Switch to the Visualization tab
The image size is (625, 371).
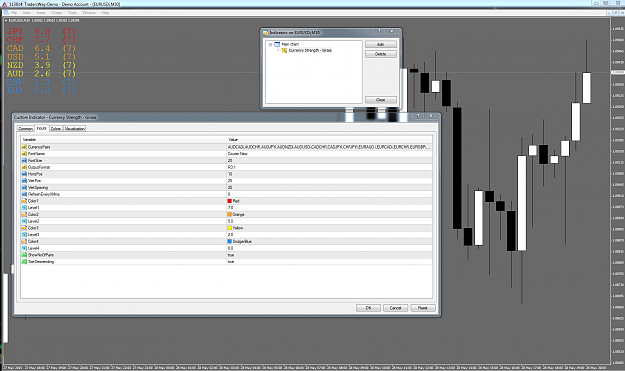click(x=75, y=129)
